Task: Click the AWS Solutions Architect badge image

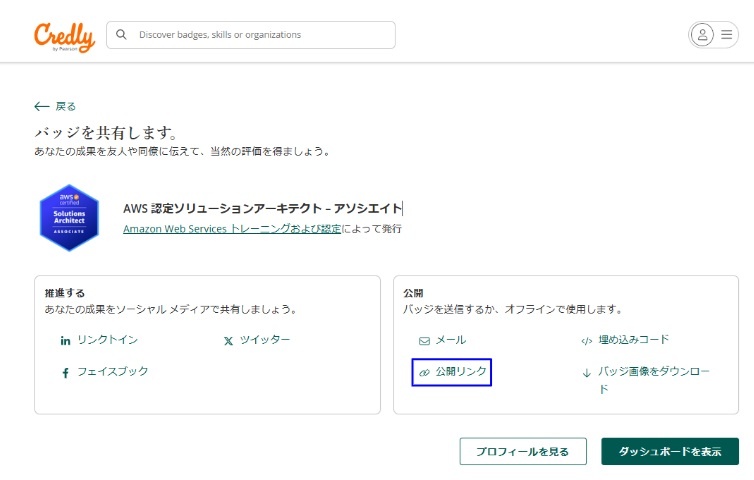Action: 69,218
